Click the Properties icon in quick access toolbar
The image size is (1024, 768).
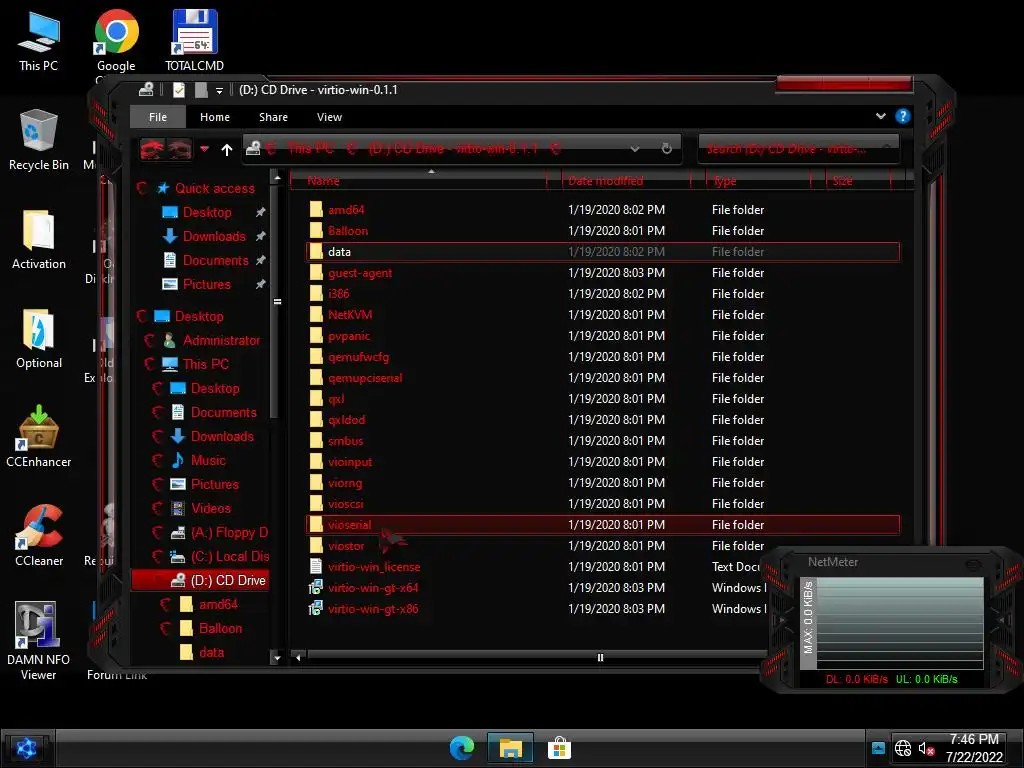point(178,90)
